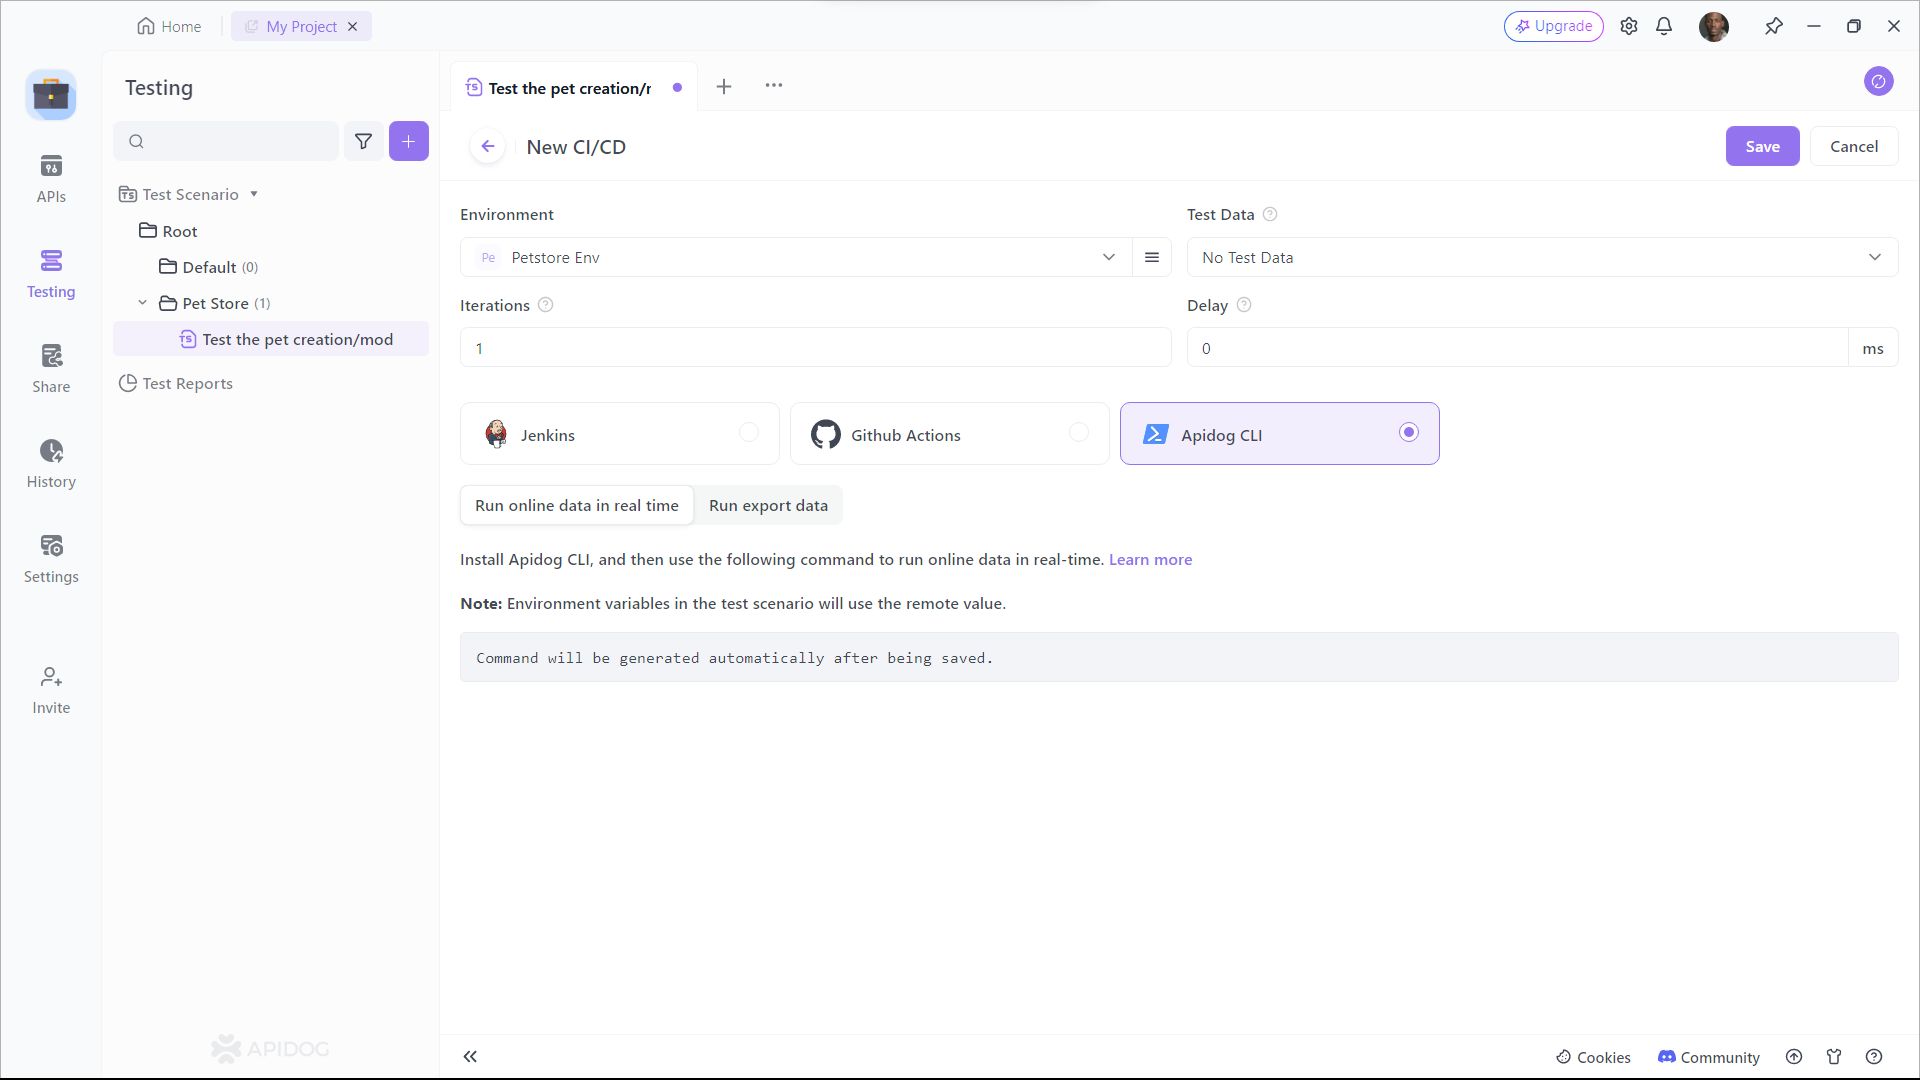
Task: Select the Jenkins radio option
Action: point(748,432)
